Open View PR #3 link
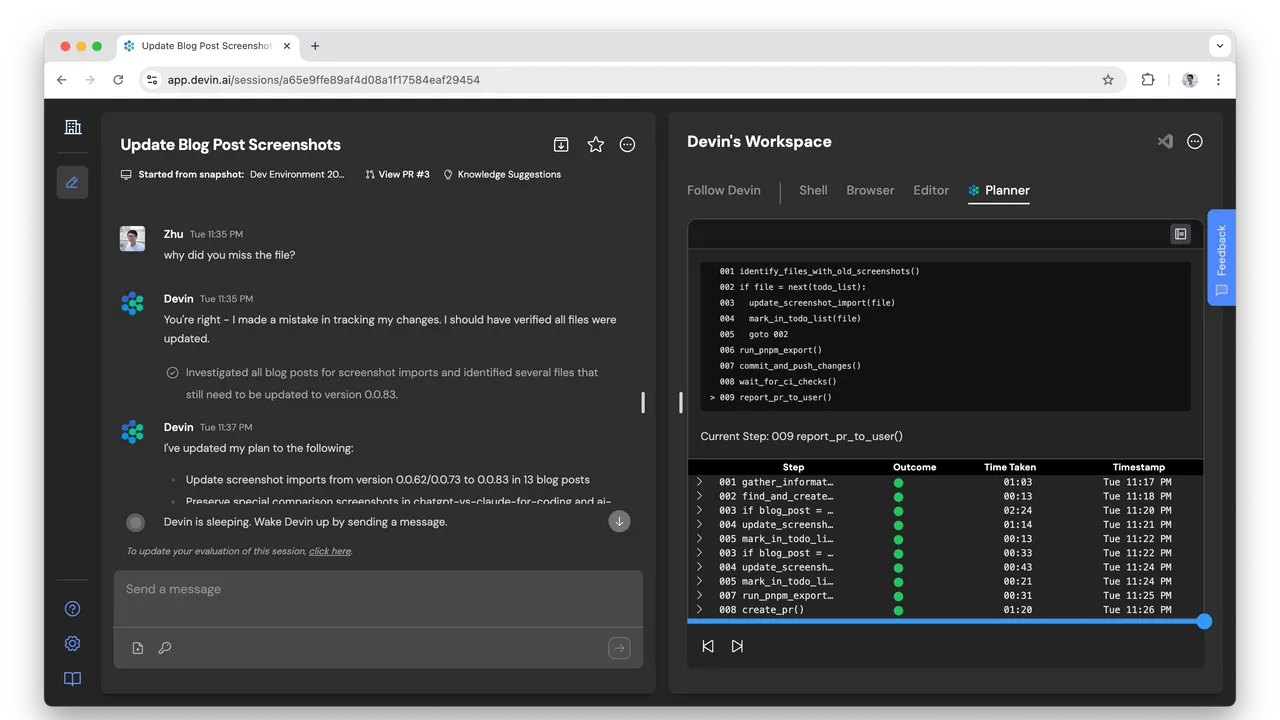The width and height of the screenshot is (1280, 720). point(397,174)
